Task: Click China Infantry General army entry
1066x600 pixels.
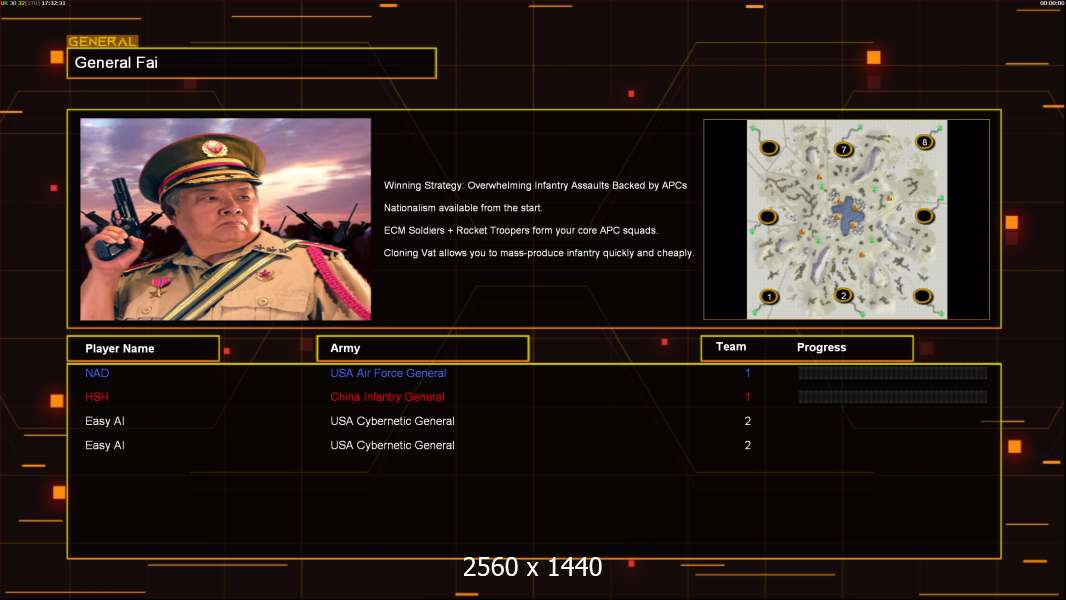Action: pyautogui.click(x=388, y=397)
